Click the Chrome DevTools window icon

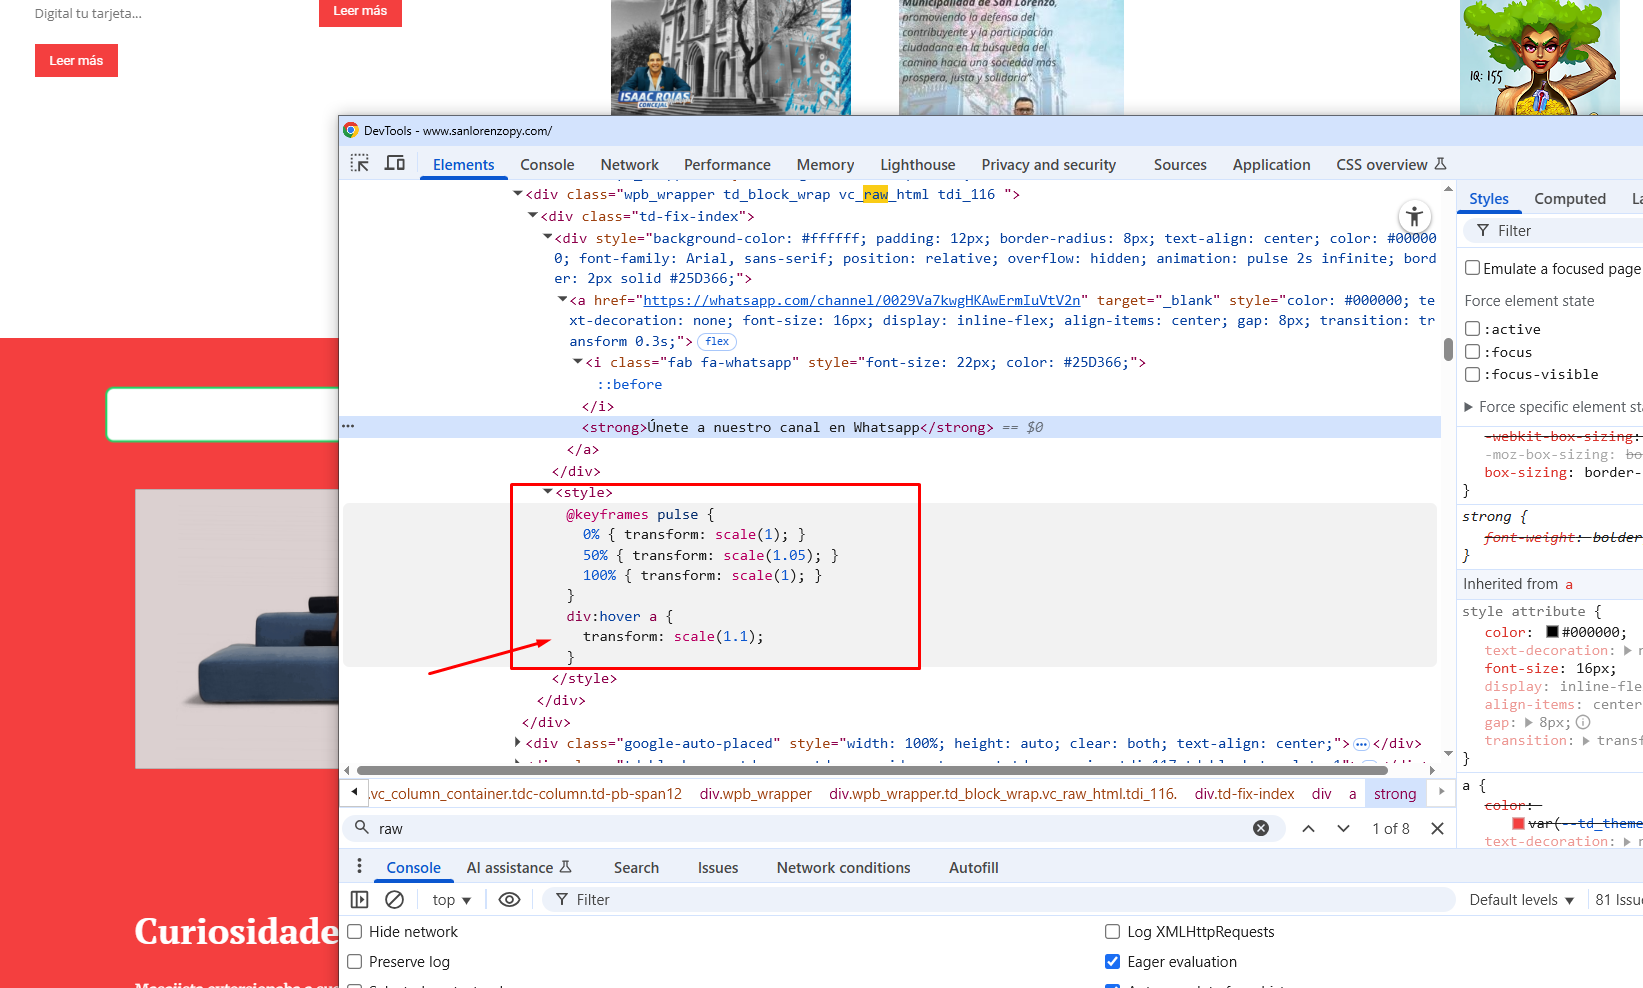[351, 130]
